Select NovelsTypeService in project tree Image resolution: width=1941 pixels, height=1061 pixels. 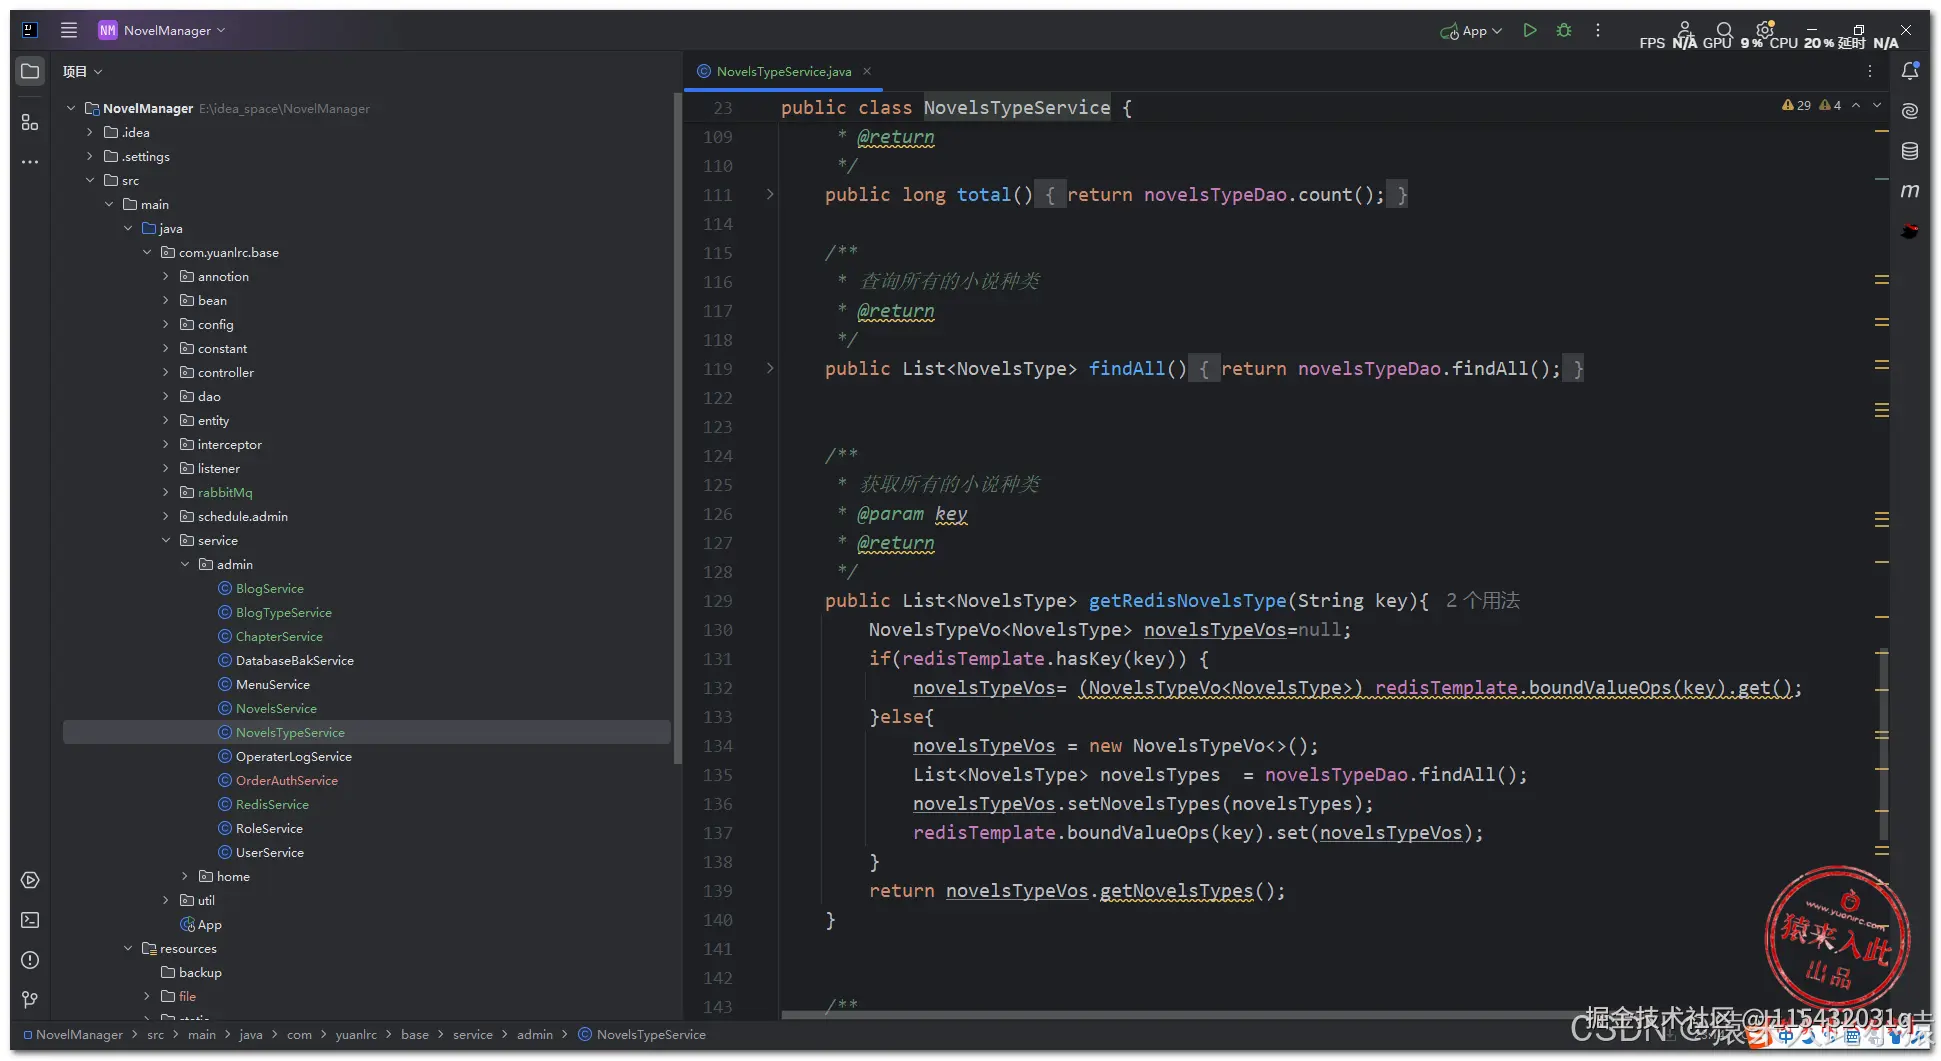(290, 732)
